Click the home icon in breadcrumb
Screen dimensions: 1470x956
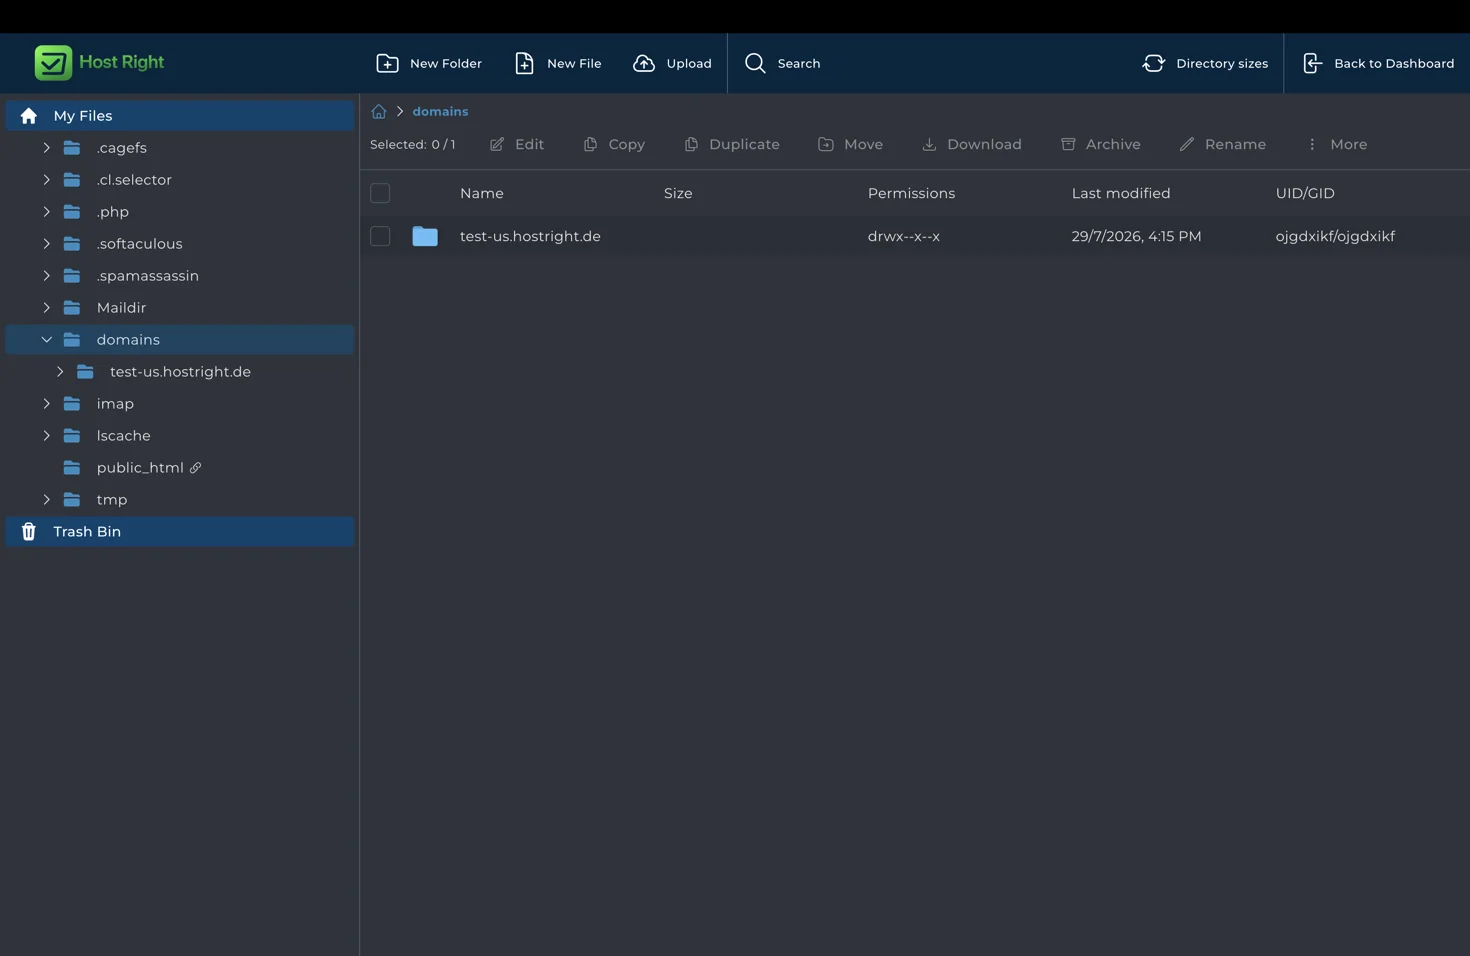(379, 112)
